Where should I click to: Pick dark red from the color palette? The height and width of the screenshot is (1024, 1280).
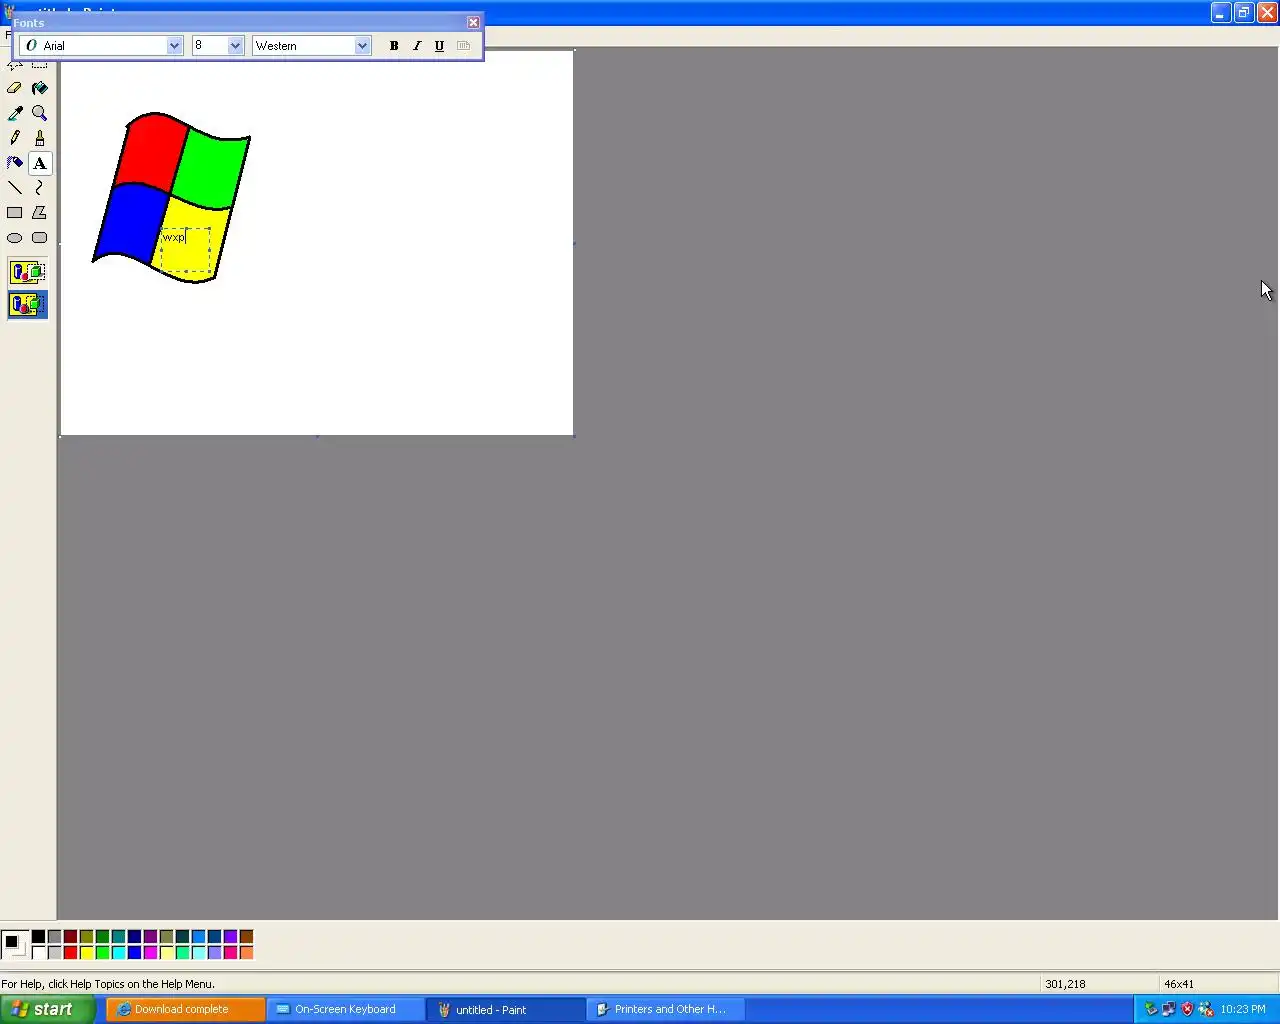(x=70, y=937)
